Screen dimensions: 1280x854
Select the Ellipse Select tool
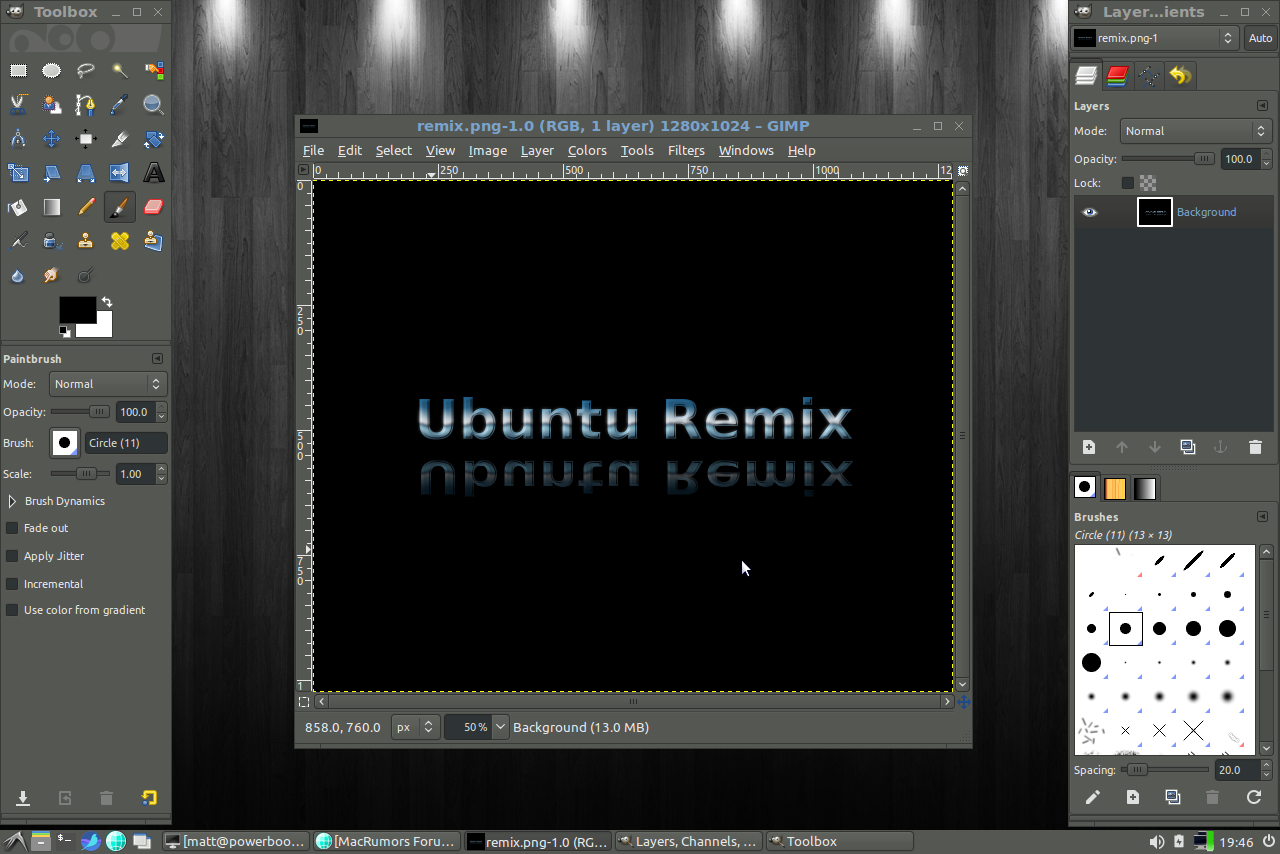coord(52,71)
